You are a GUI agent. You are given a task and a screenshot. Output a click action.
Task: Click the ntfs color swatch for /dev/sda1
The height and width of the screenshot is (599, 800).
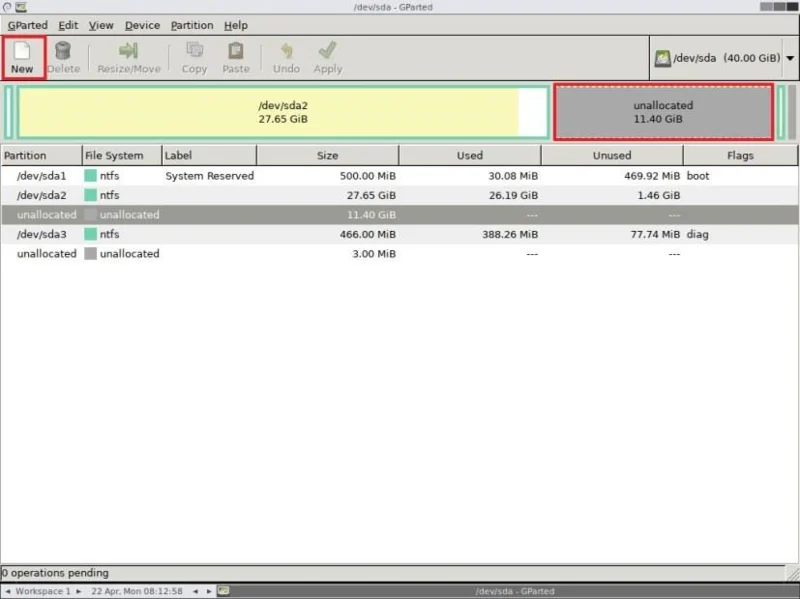point(90,176)
